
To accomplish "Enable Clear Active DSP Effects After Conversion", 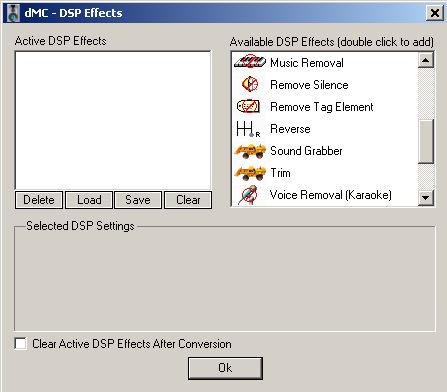I will click(x=21, y=344).
